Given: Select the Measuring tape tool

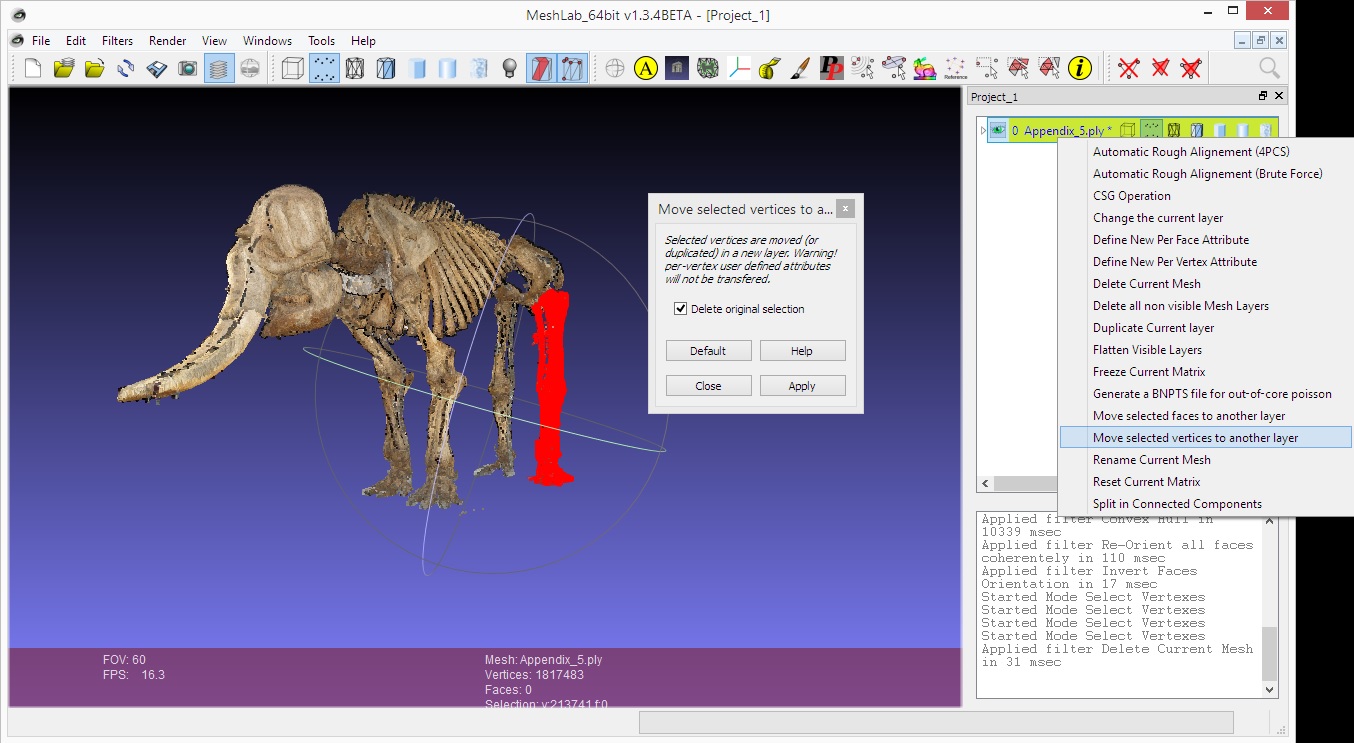Looking at the screenshot, I should coord(769,69).
